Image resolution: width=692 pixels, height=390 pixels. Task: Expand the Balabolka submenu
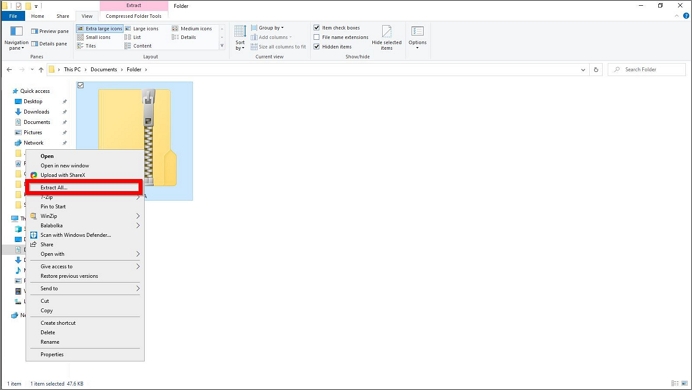tap(85, 225)
